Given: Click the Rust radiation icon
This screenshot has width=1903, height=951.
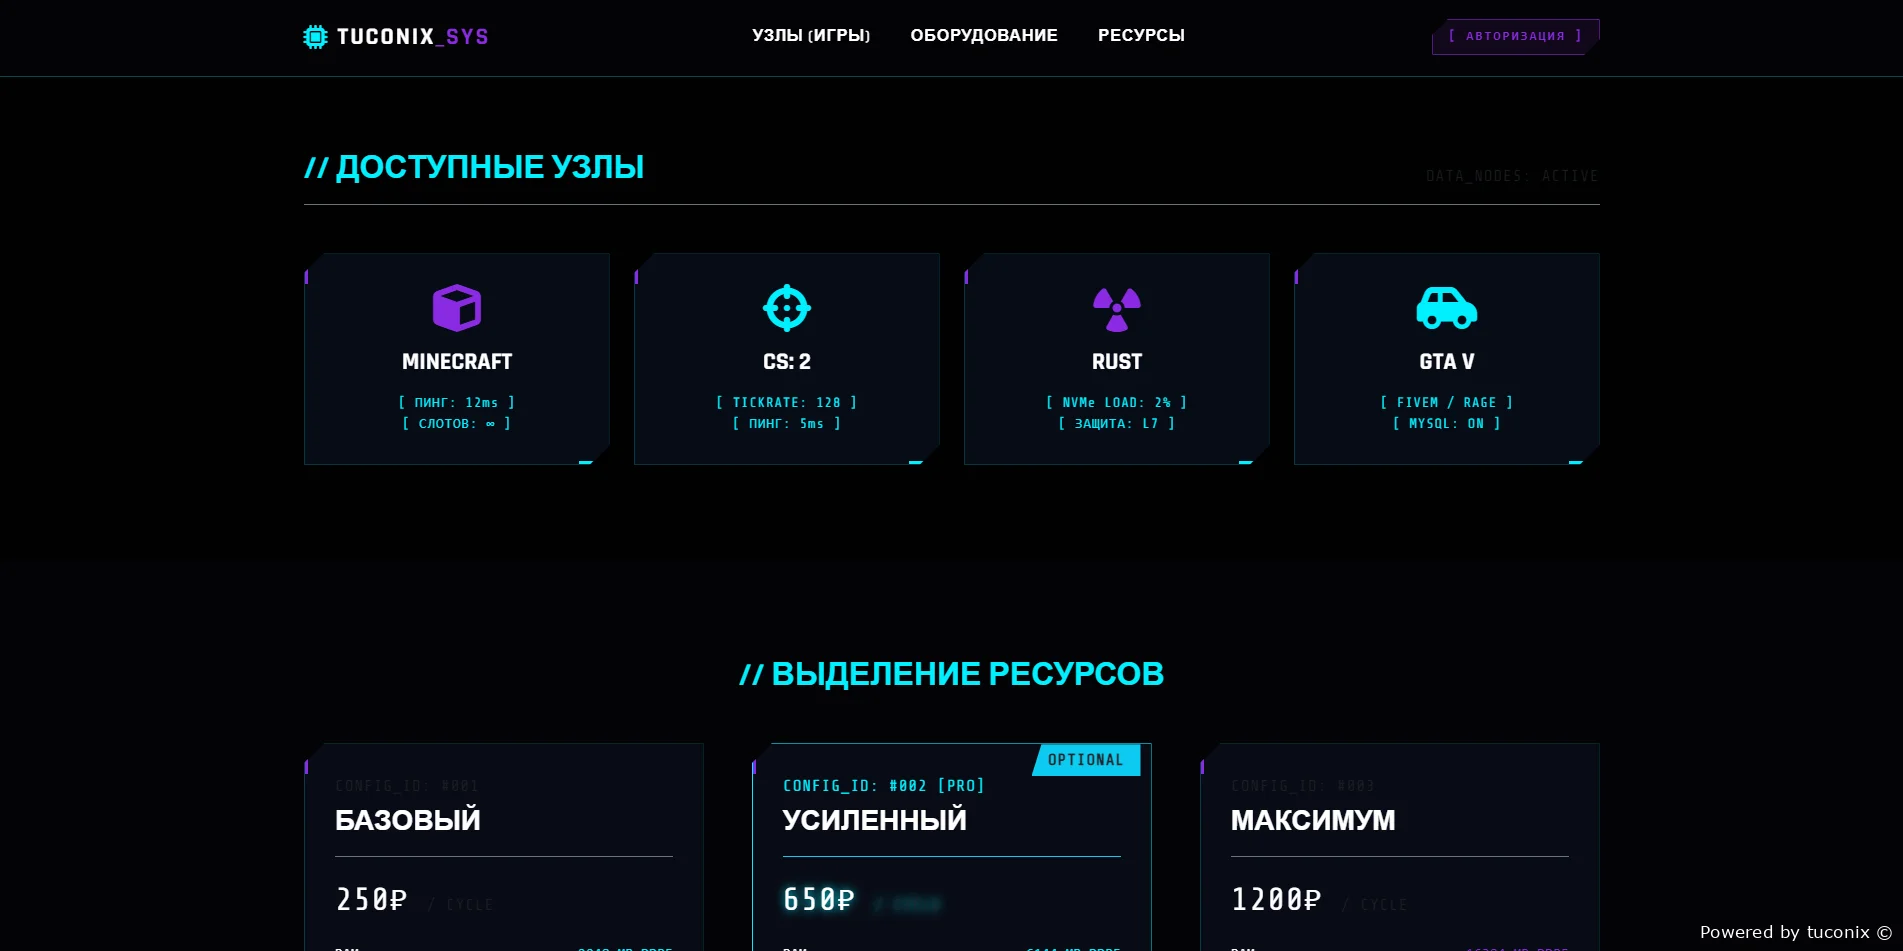Looking at the screenshot, I should point(1116,309).
